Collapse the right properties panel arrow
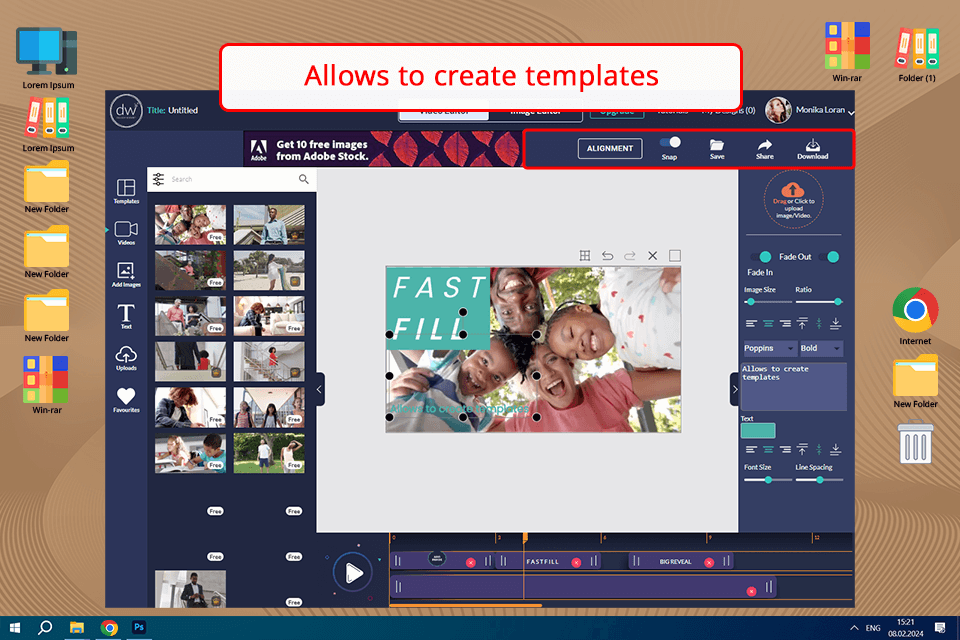The height and width of the screenshot is (640, 960). 735,389
